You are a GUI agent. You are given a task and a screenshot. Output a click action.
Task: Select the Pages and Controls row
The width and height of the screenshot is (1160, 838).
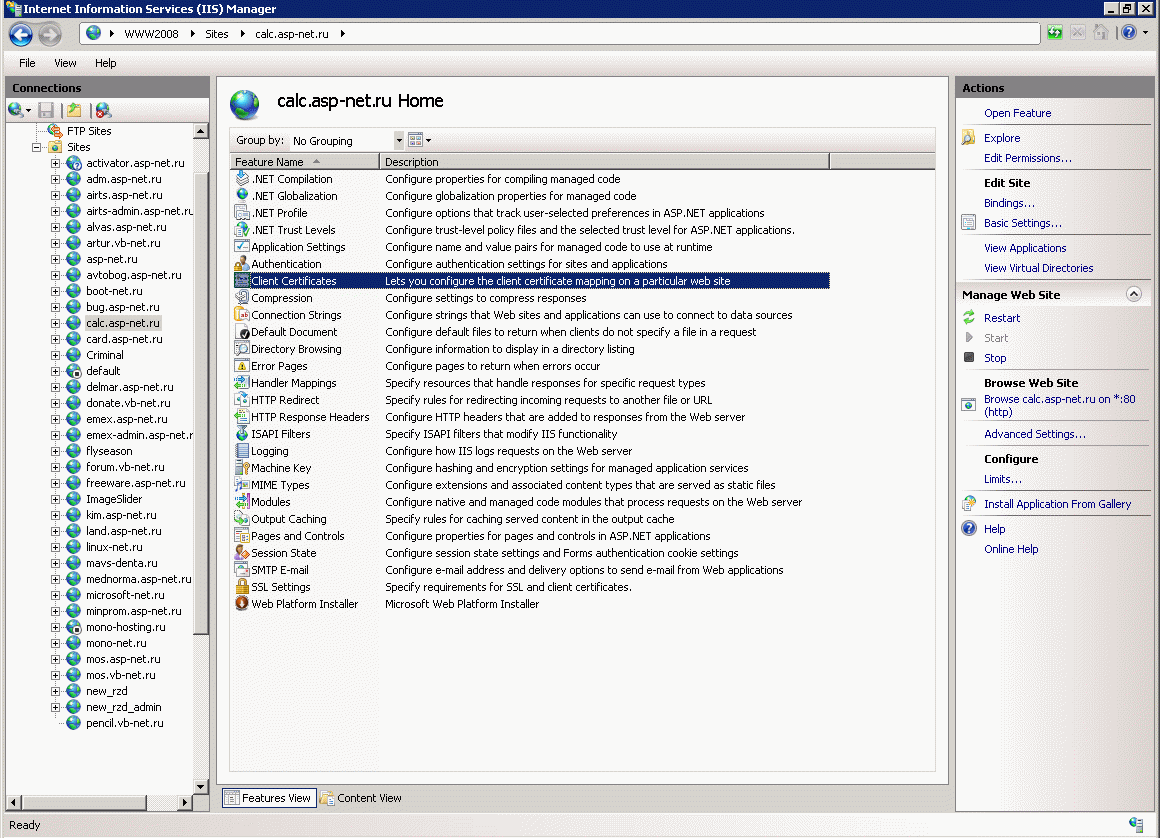532,536
